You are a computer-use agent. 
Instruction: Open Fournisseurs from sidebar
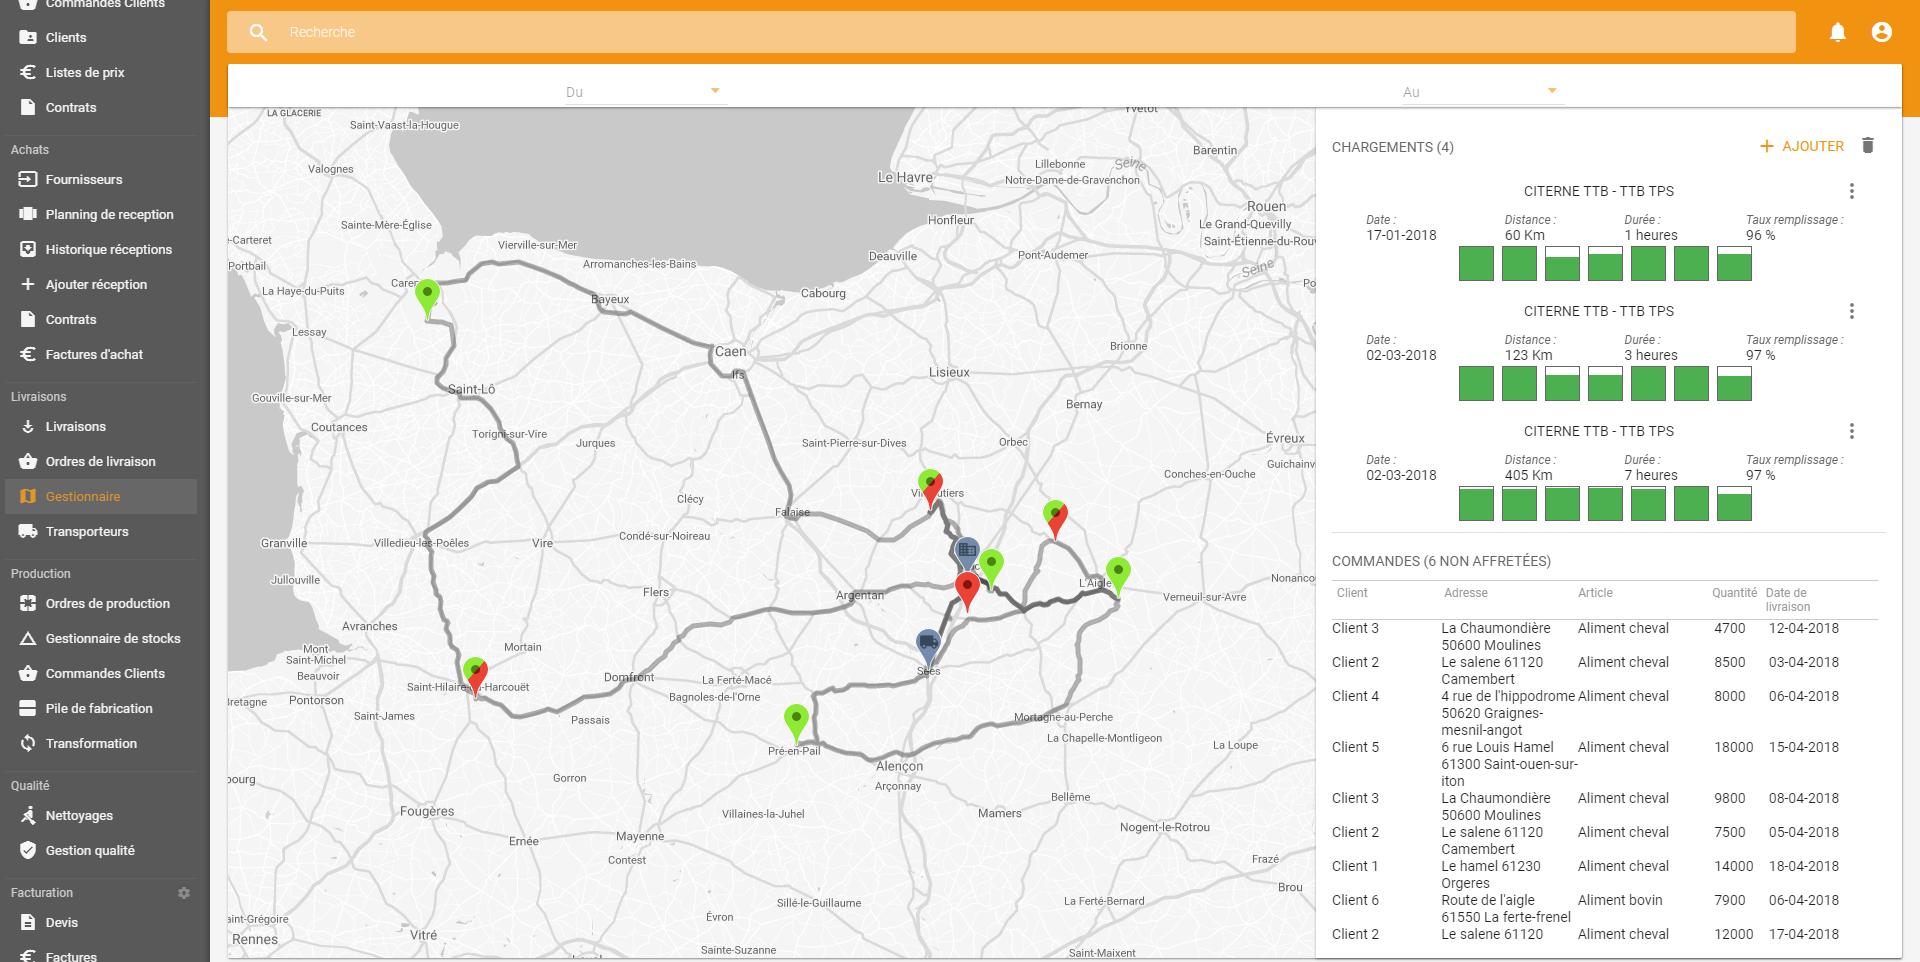[x=84, y=180]
